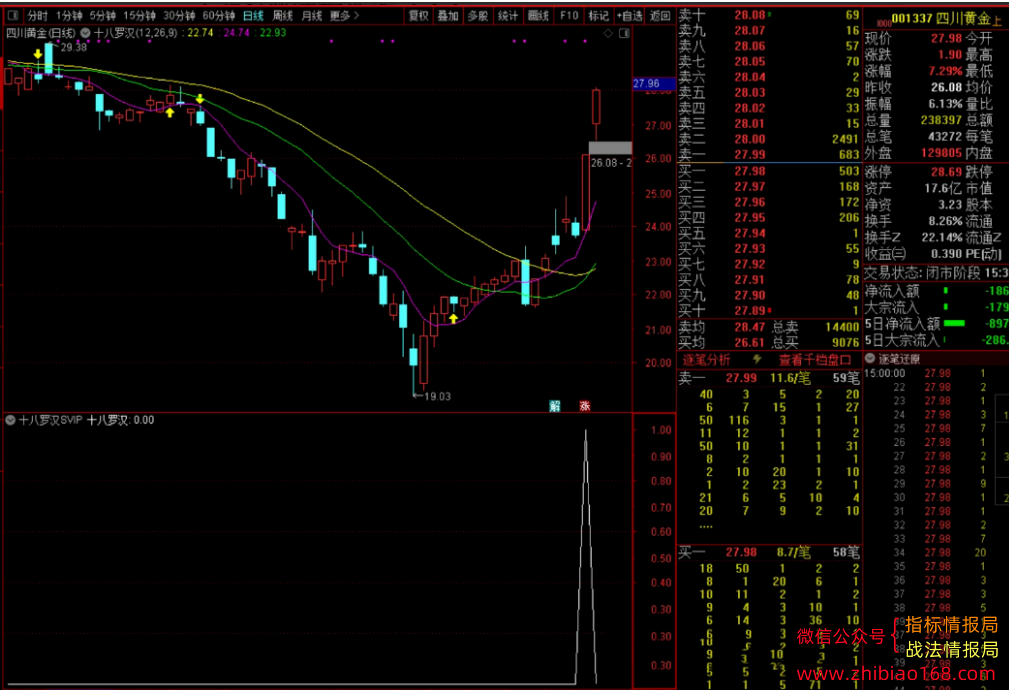This screenshot has width=1009, height=690.
Task: Click the 涨停 28.69 value
Action: [946, 172]
